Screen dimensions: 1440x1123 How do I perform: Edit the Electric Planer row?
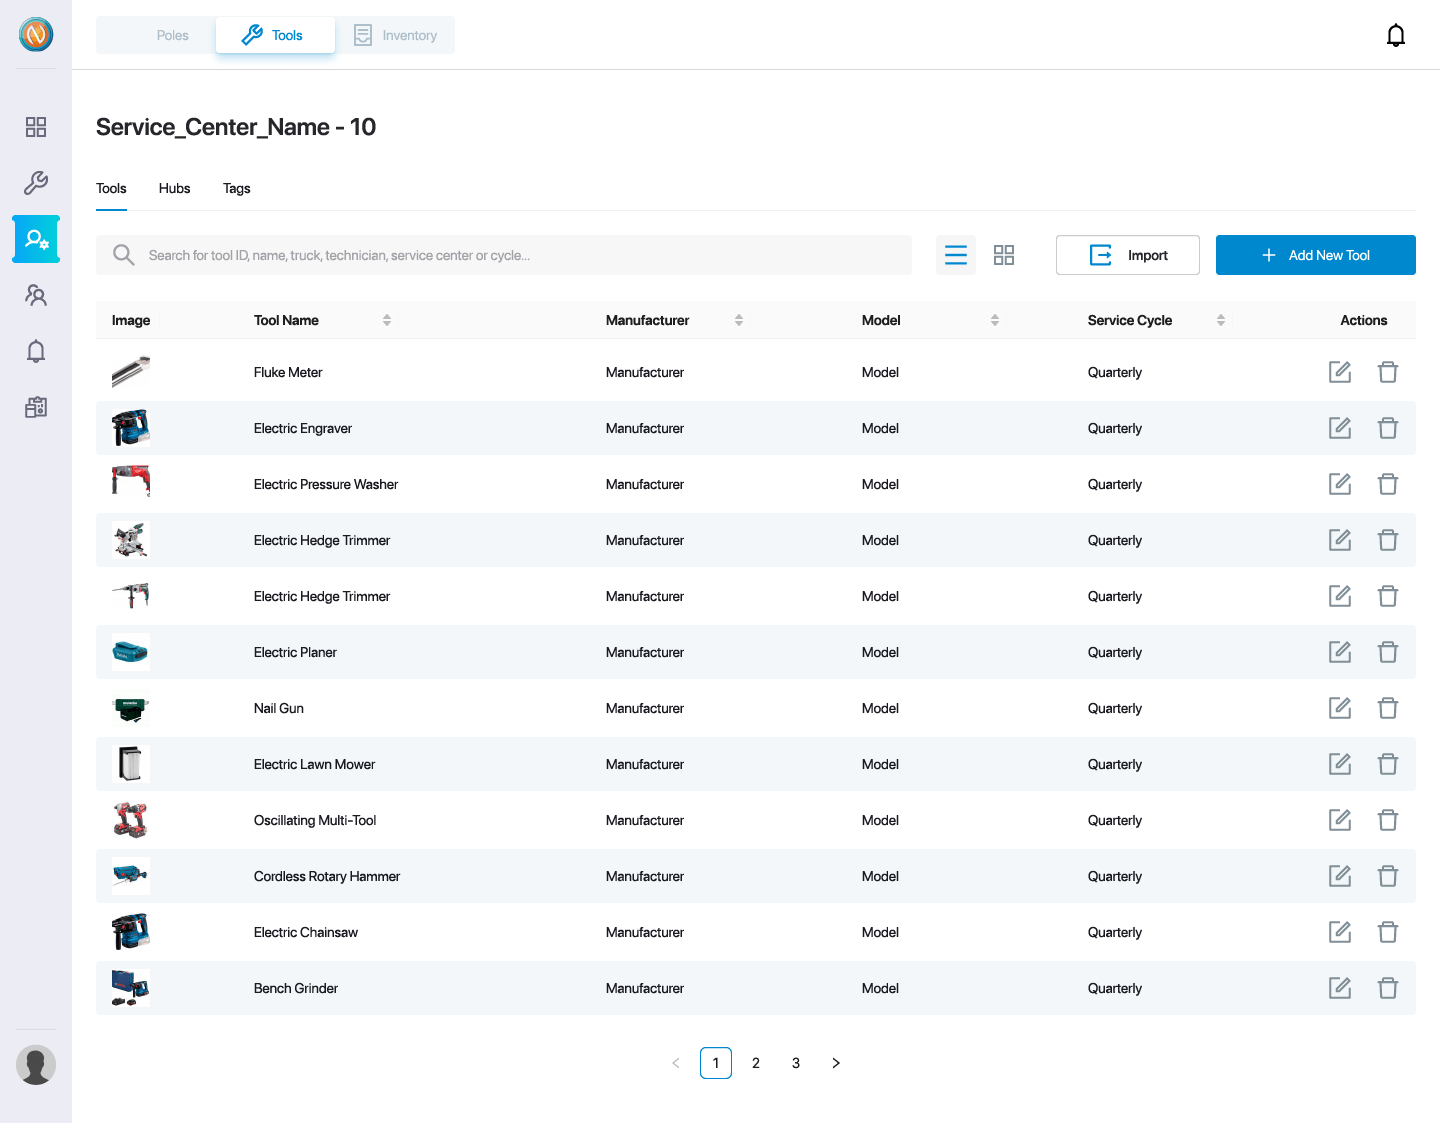pyautogui.click(x=1340, y=652)
